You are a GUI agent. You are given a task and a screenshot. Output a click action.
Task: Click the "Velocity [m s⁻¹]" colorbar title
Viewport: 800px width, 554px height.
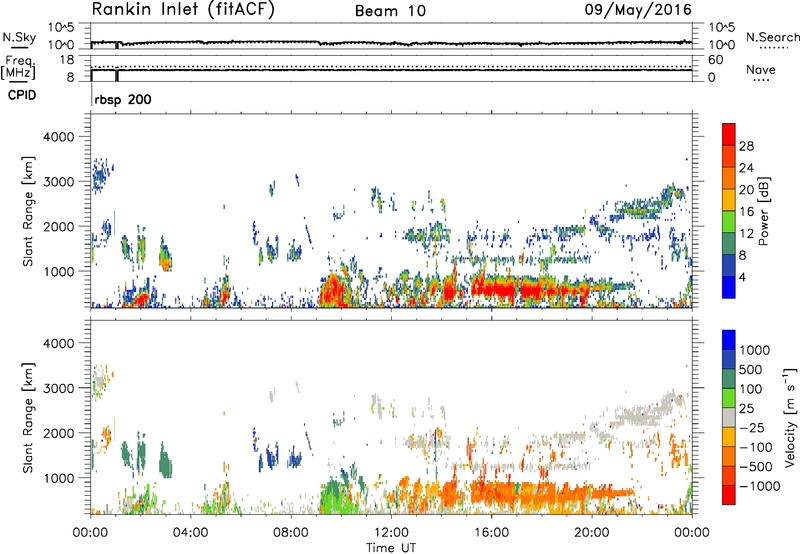click(790, 417)
